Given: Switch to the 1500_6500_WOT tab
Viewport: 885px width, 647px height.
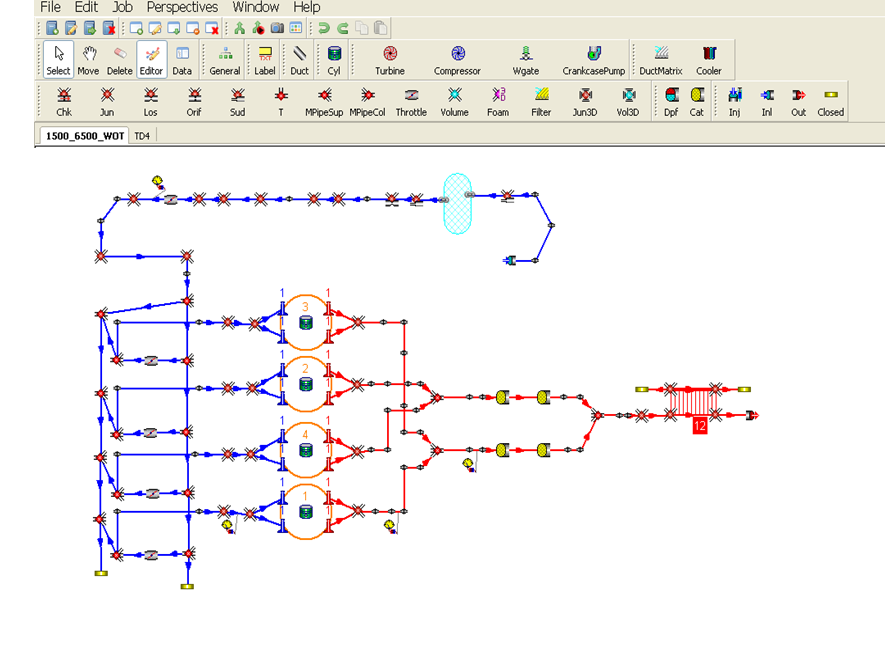Looking at the screenshot, I should 85,136.
